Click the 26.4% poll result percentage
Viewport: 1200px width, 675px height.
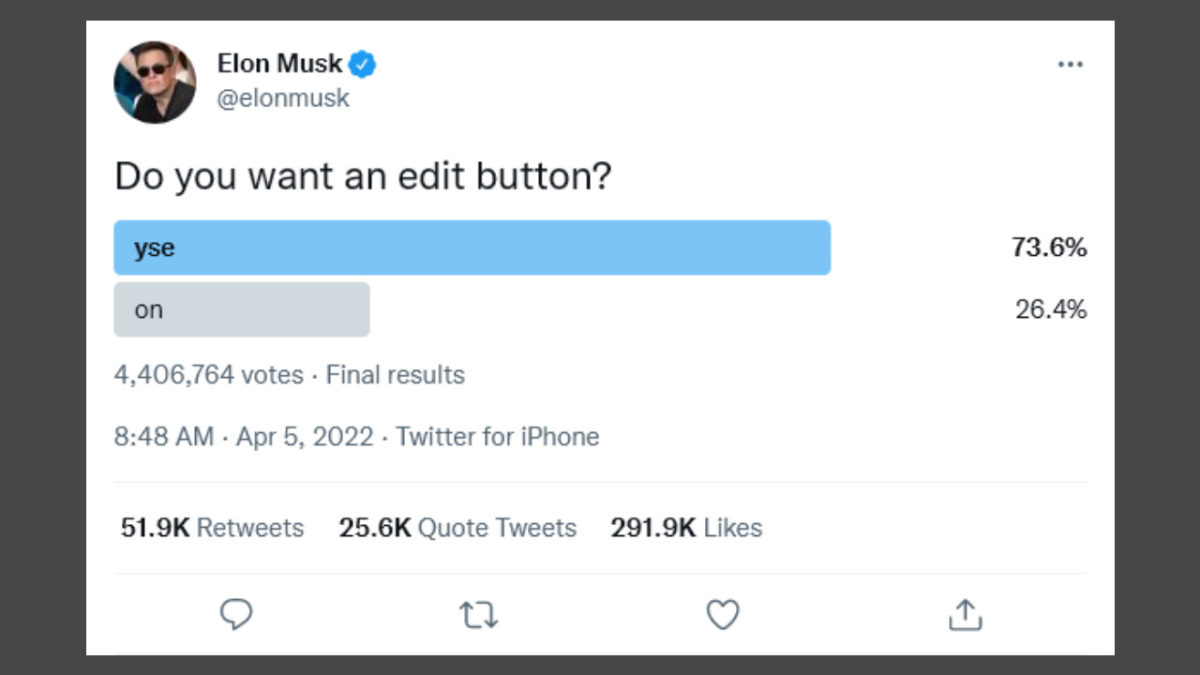point(1051,310)
